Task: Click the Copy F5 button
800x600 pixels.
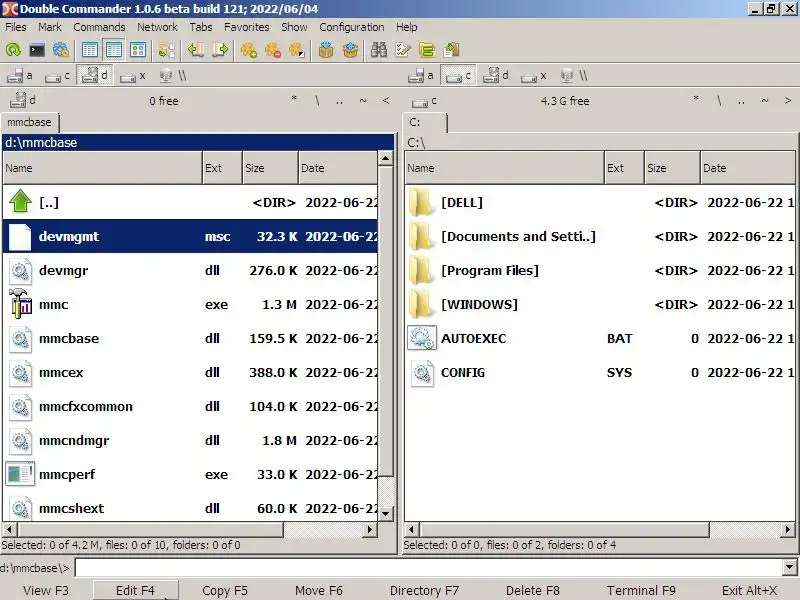Action: tap(224, 590)
